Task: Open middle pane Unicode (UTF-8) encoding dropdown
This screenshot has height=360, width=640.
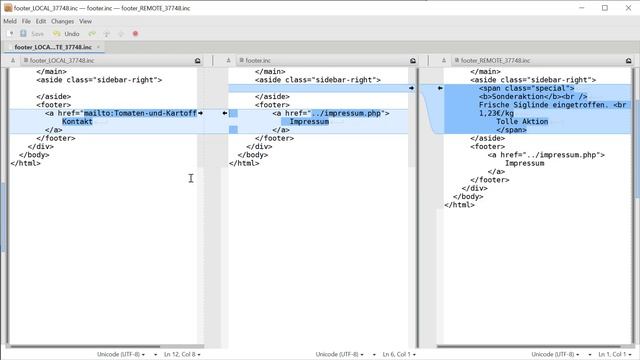Action: pos(340,354)
